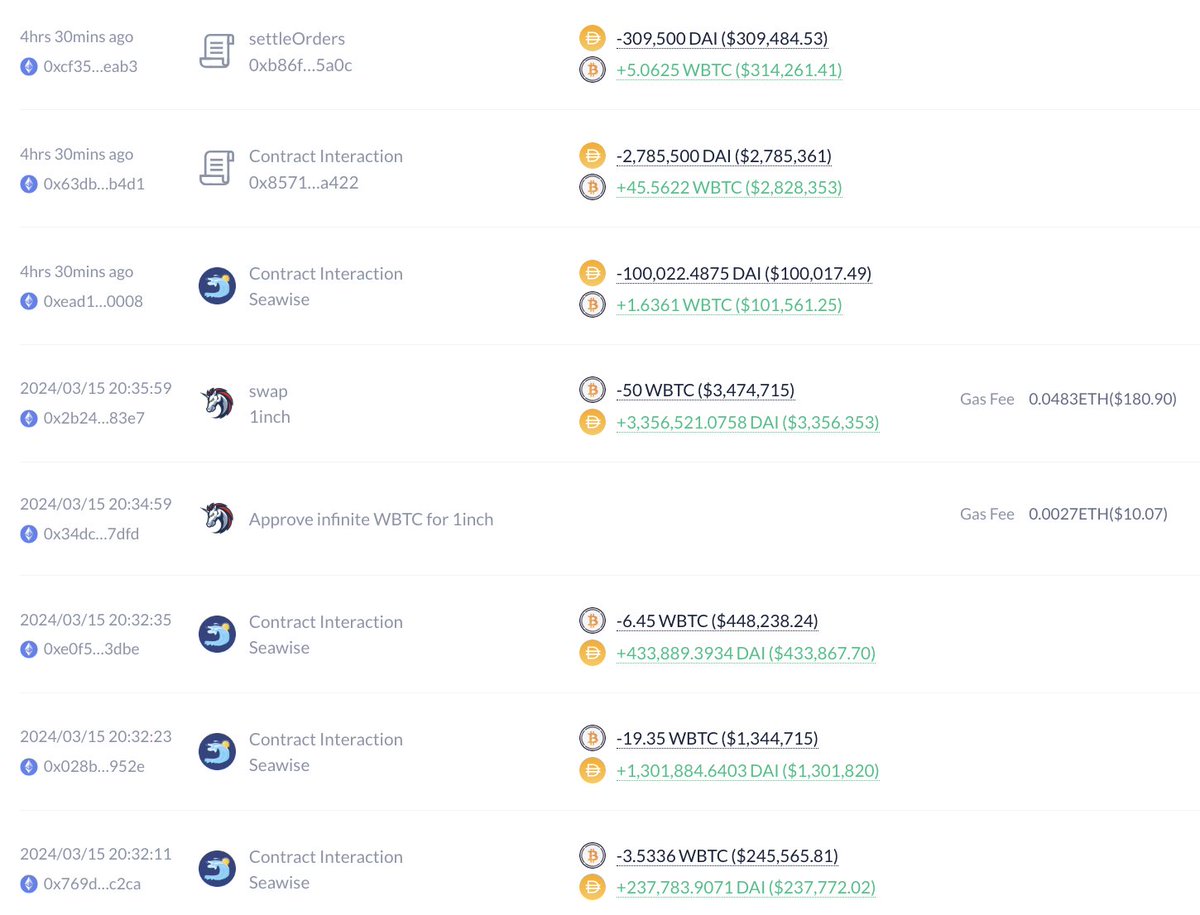
Task: Click the settleOrders method label
Action: [297, 39]
